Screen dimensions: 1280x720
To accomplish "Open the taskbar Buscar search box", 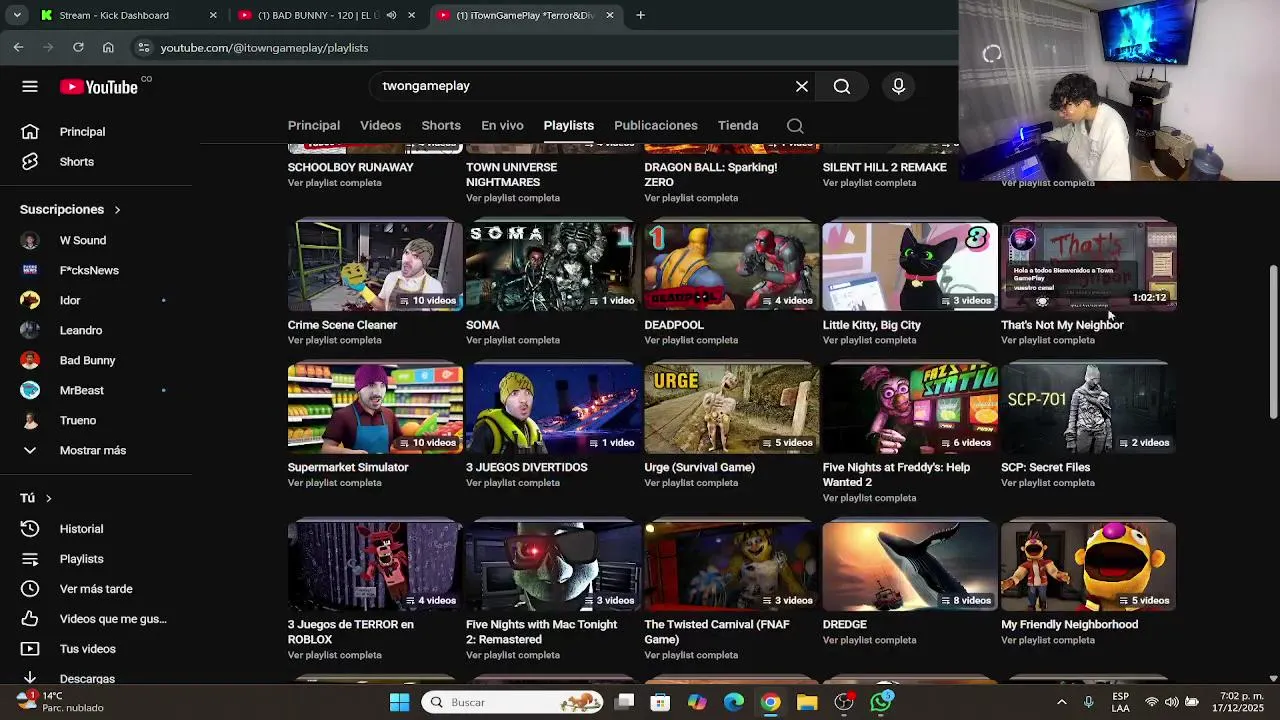I will pyautogui.click(x=514, y=702).
